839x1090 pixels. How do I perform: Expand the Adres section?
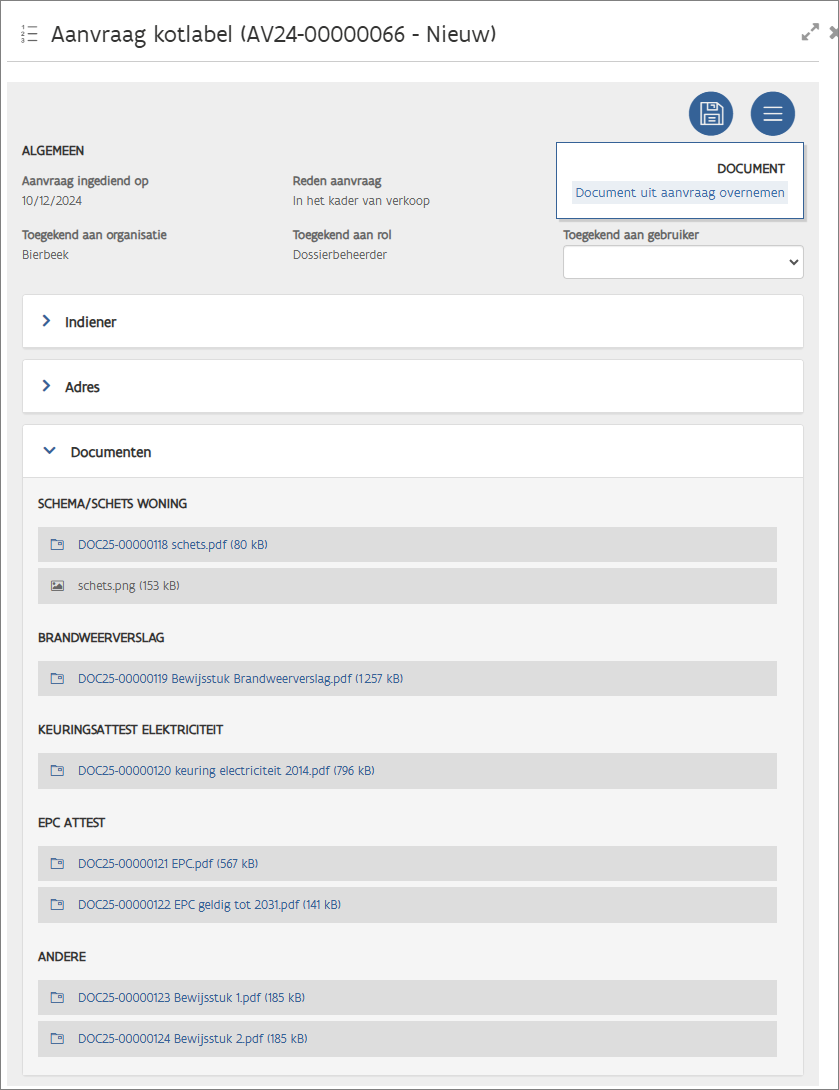pyautogui.click(x=82, y=387)
